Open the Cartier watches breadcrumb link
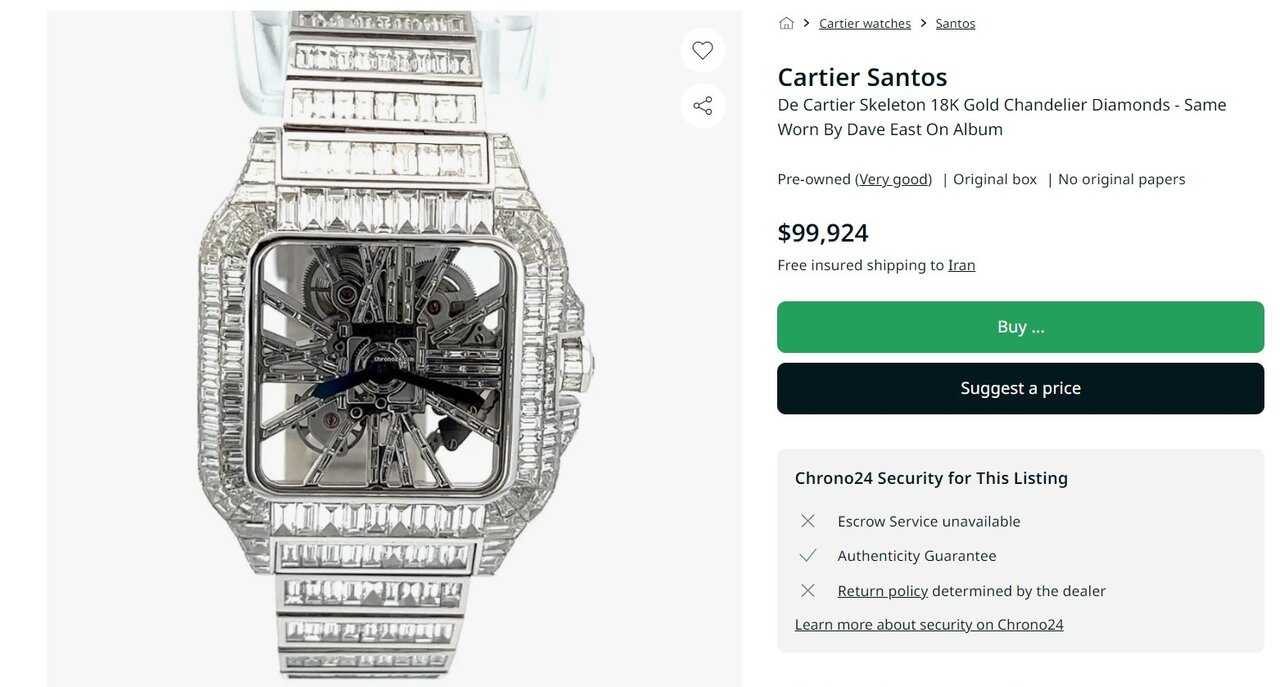 click(865, 23)
